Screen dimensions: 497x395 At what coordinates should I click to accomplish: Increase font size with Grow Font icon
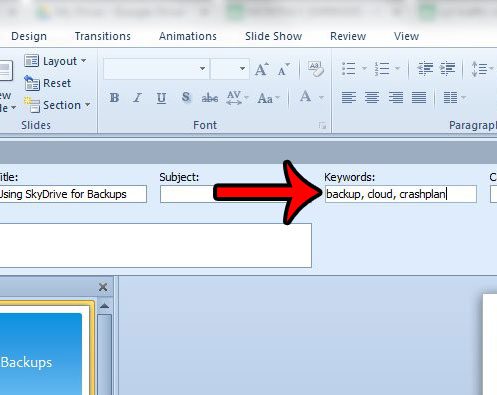[x=262, y=69]
